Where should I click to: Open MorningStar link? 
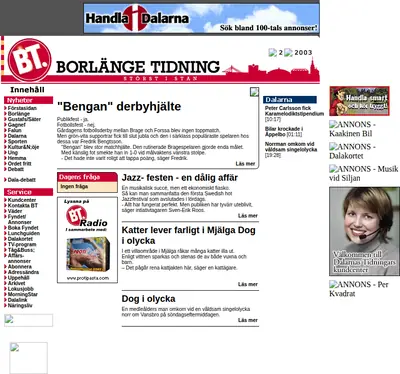click(x=23, y=294)
